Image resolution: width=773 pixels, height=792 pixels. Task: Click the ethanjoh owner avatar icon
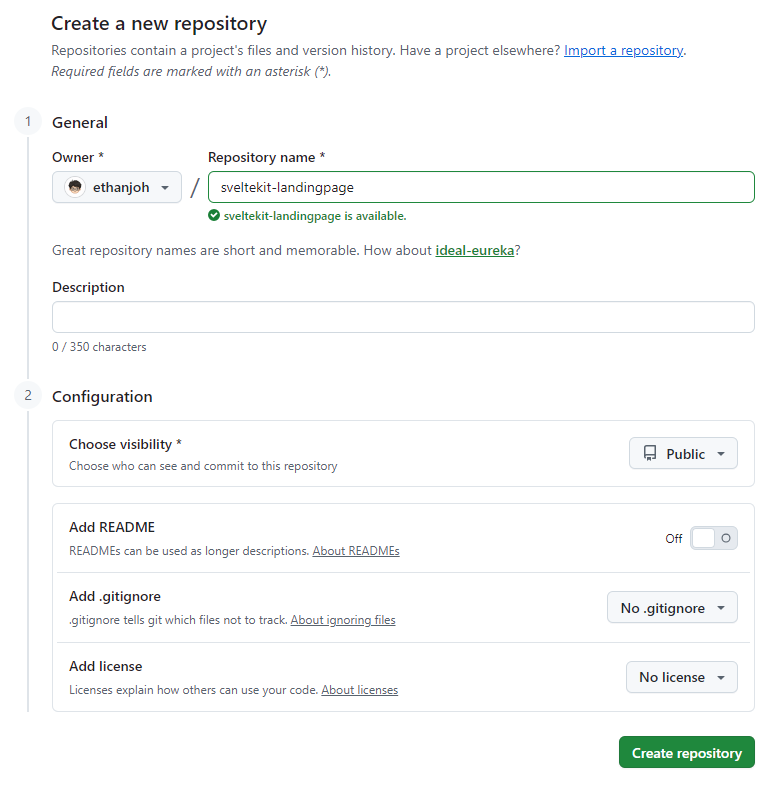click(x=75, y=187)
